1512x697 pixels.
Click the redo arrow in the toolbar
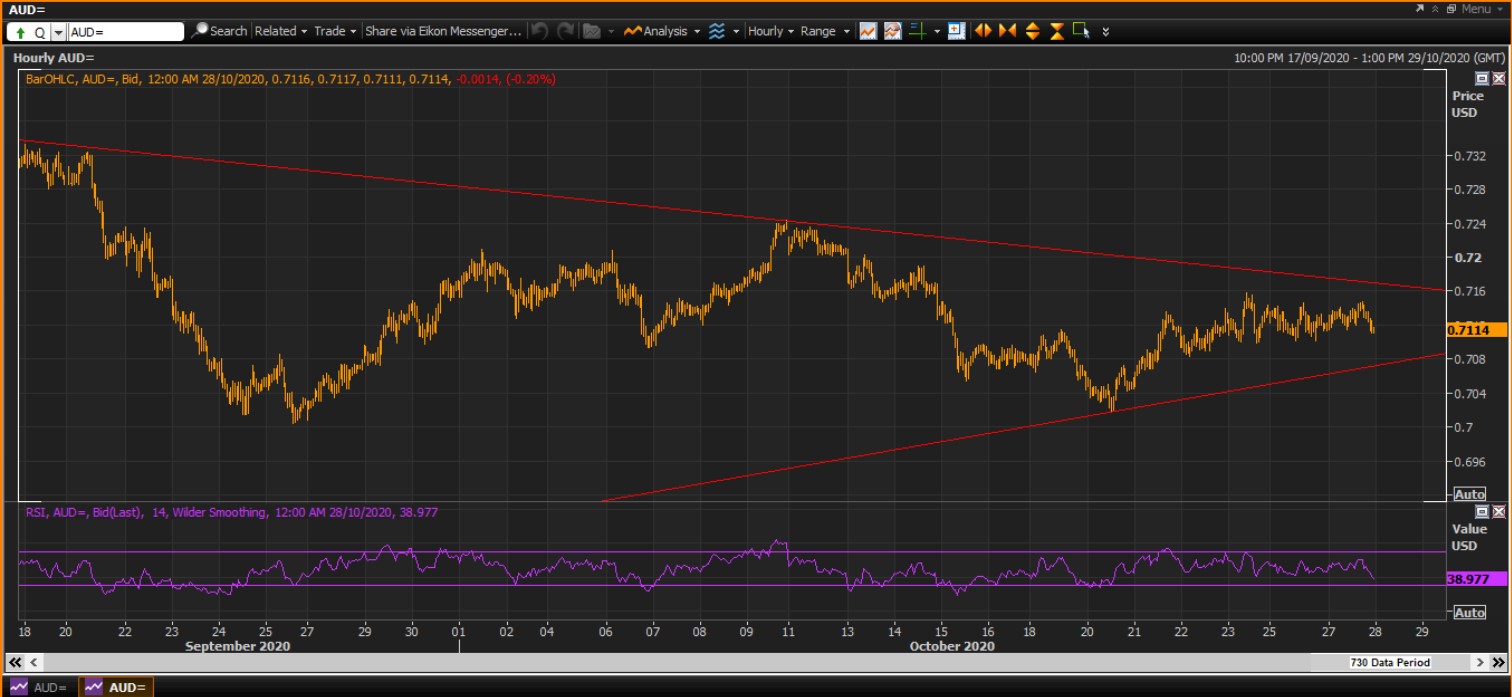tap(565, 31)
